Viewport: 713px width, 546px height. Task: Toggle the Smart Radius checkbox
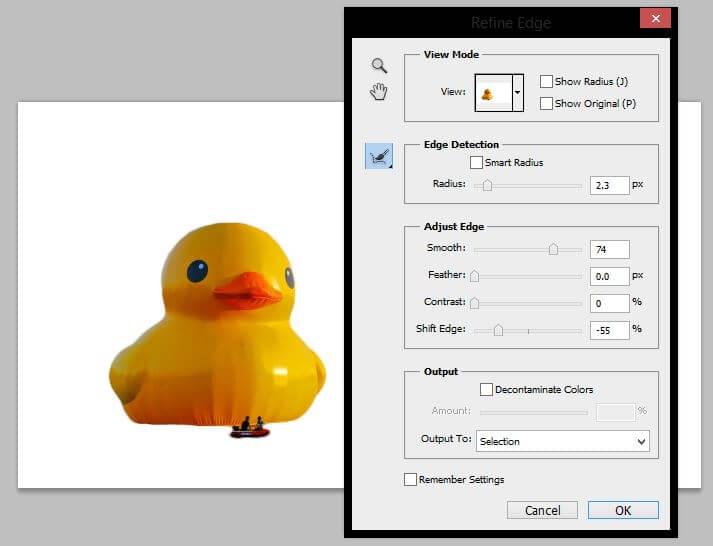(x=476, y=162)
